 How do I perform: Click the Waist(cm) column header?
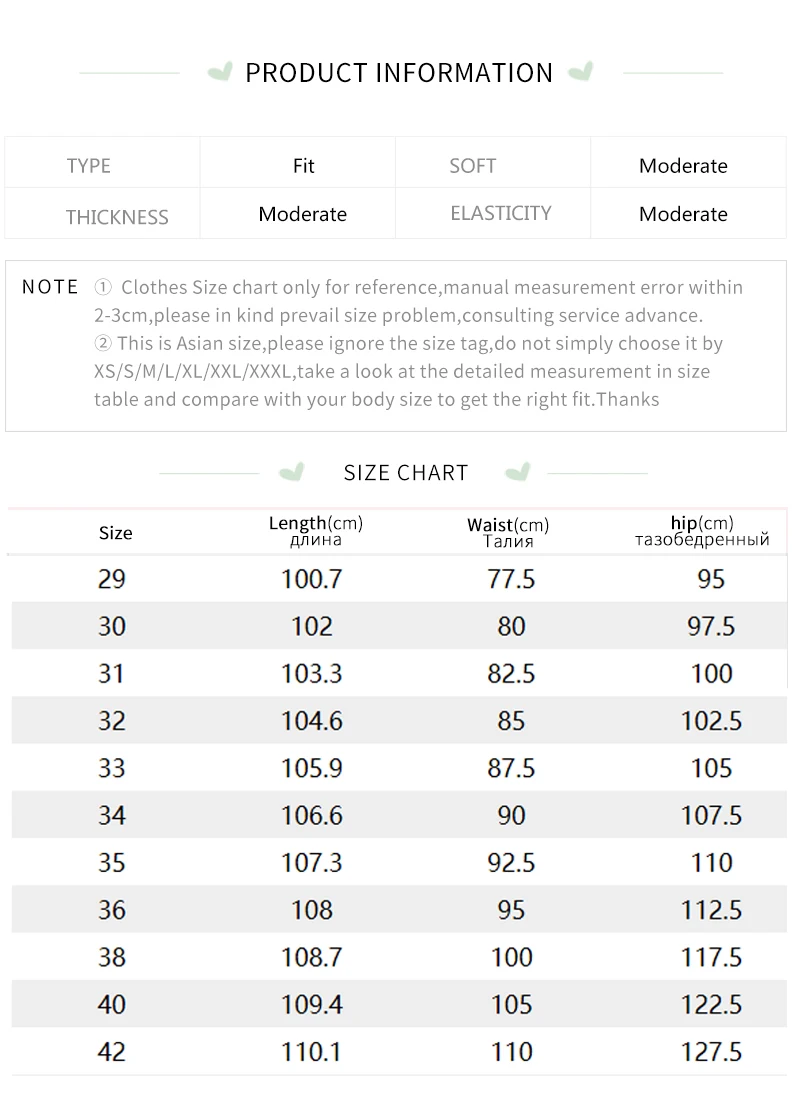(x=508, y=532)
